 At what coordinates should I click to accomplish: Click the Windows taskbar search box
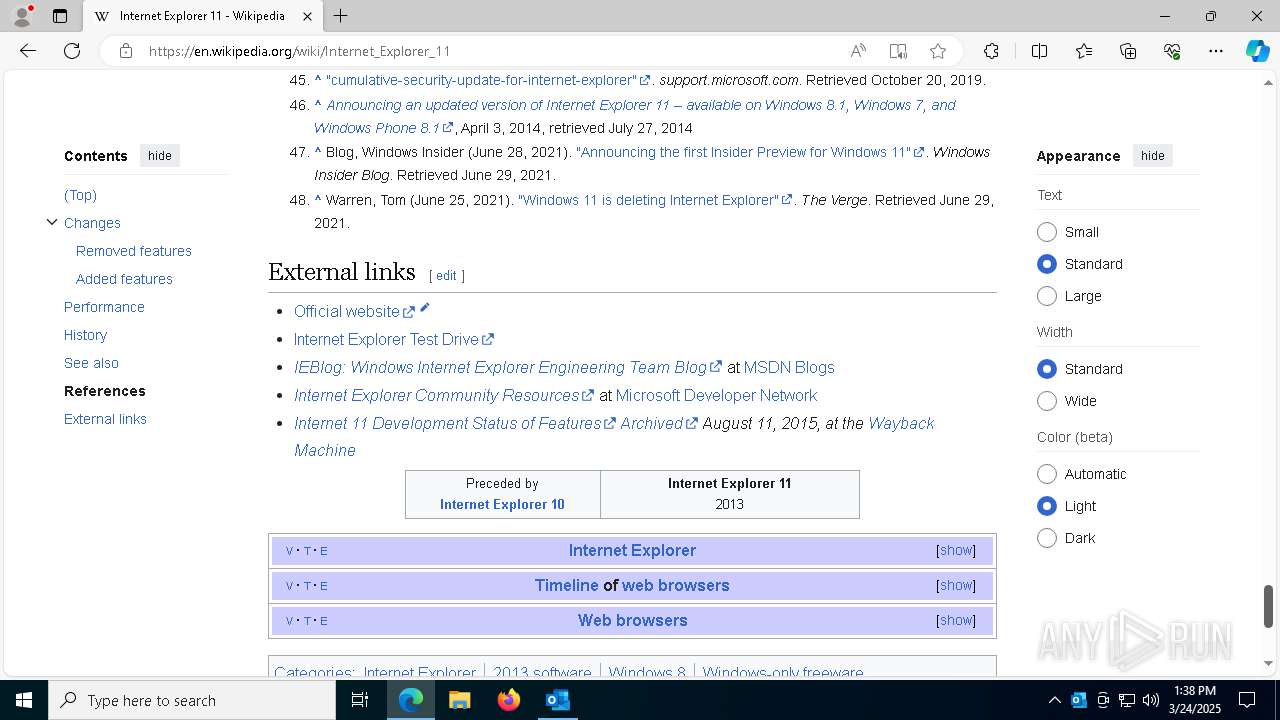[x=192, y=700]
